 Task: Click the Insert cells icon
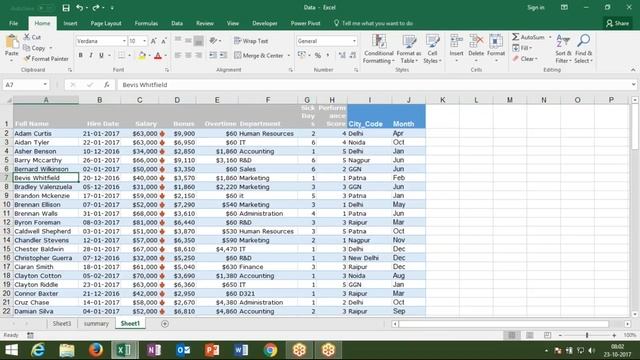tap(456, 42)
